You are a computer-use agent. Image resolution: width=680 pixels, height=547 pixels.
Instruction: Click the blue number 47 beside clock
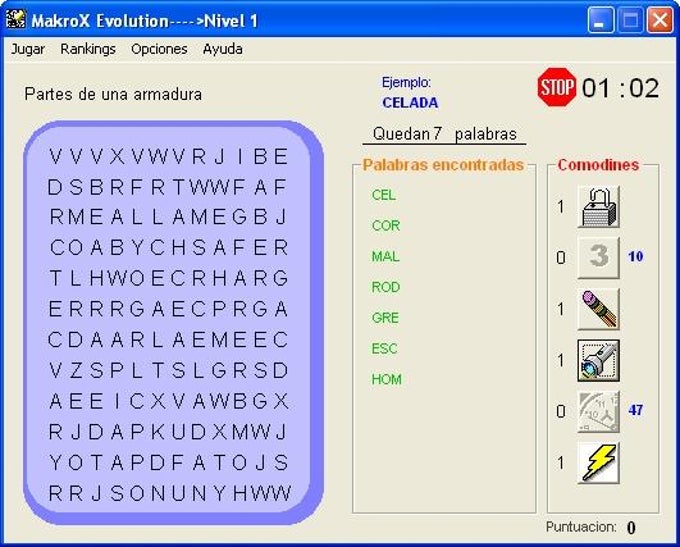pyautogui.click(x=635, y=410)
